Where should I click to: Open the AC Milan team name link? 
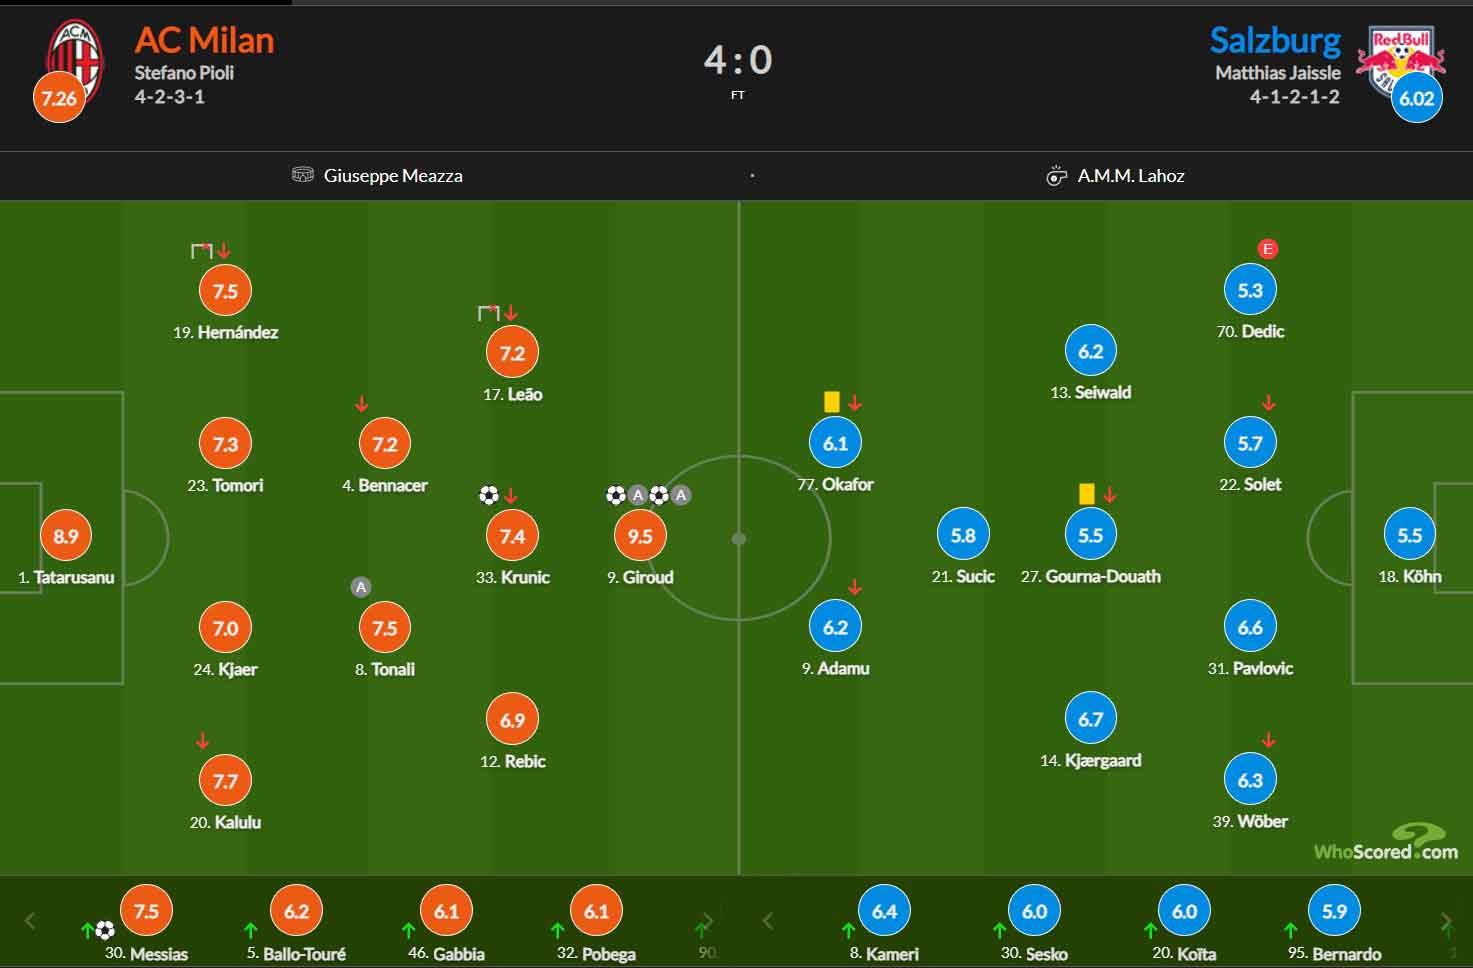204,40
